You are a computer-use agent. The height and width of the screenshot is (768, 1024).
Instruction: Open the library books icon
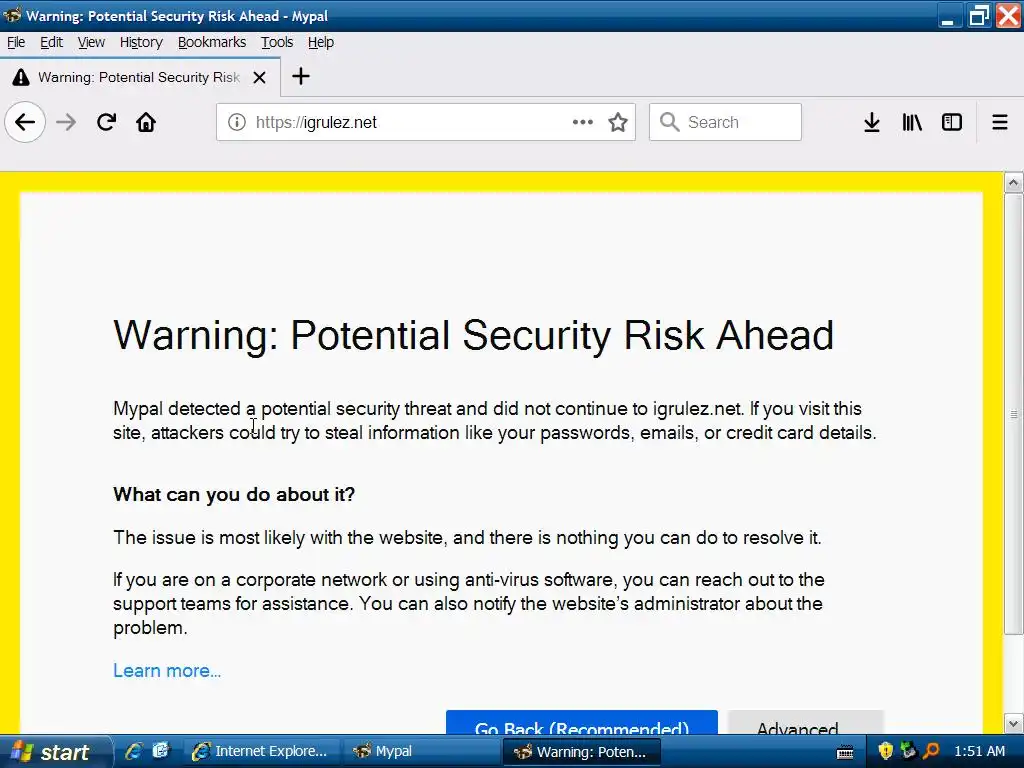(x=912, y=122)
